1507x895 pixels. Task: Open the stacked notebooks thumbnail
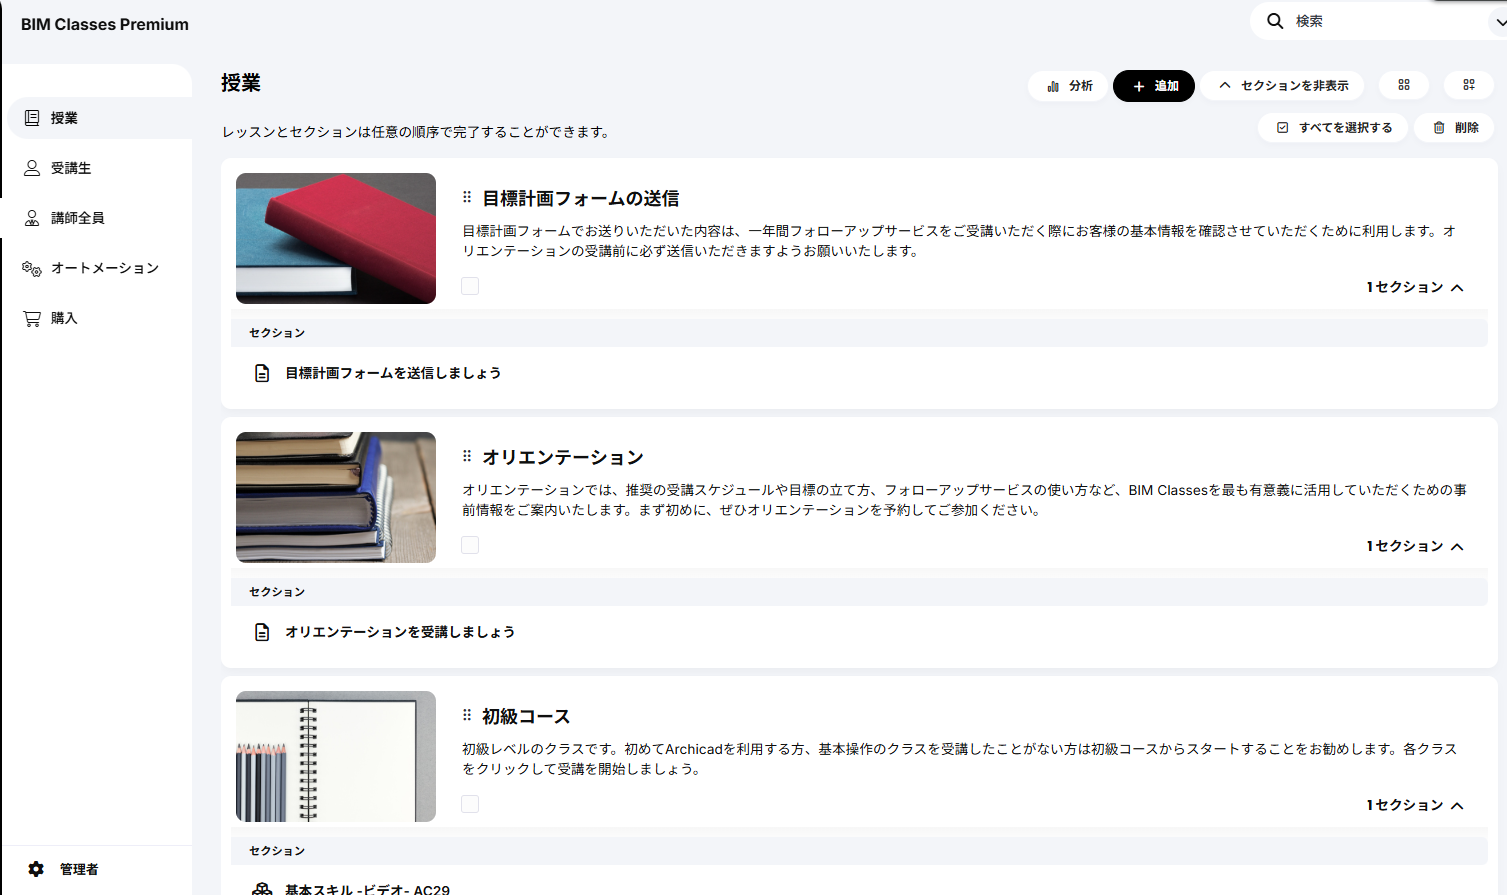pyautogui.click(x=336, y=497)
